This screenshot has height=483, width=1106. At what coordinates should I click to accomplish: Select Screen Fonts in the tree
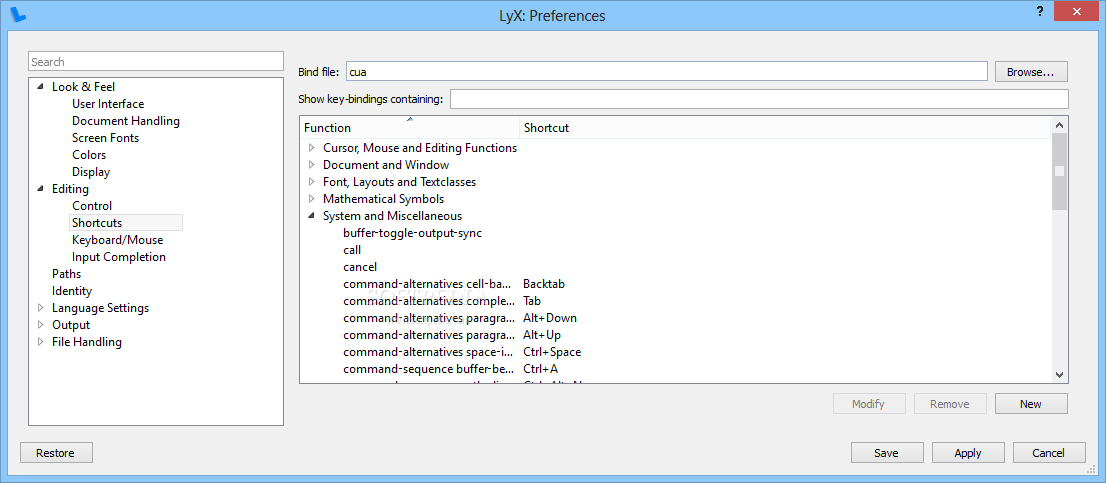[x=105, y=137]
